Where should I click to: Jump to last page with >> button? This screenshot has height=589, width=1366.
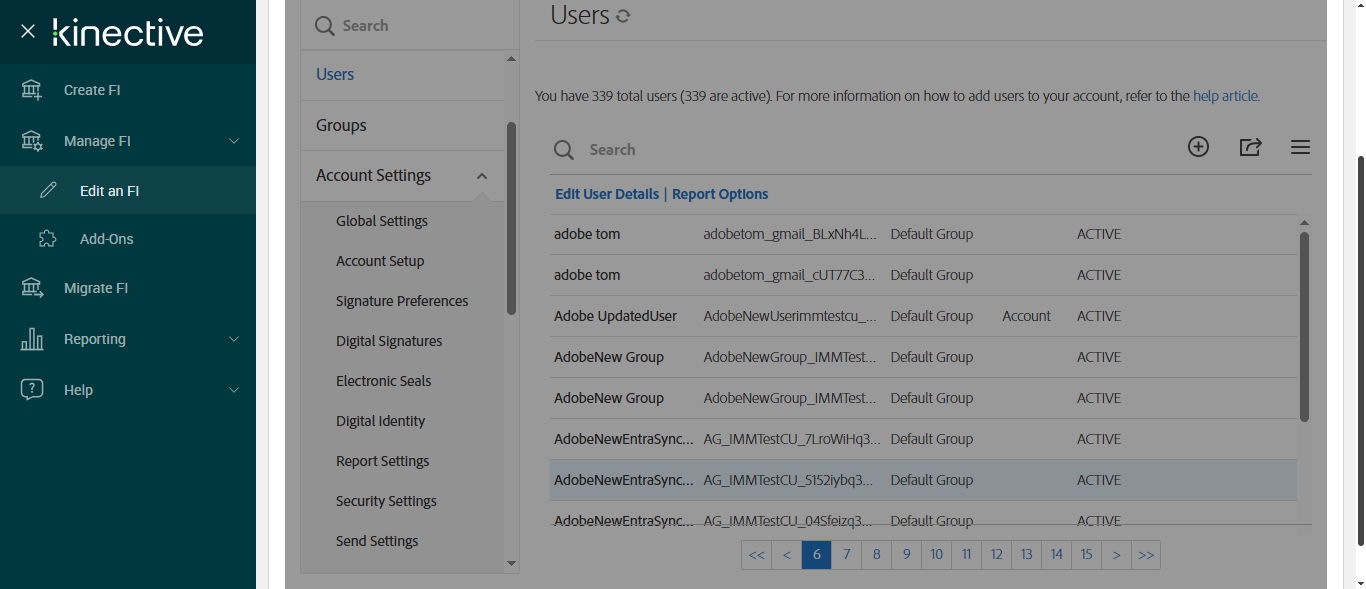(1146, 555)
